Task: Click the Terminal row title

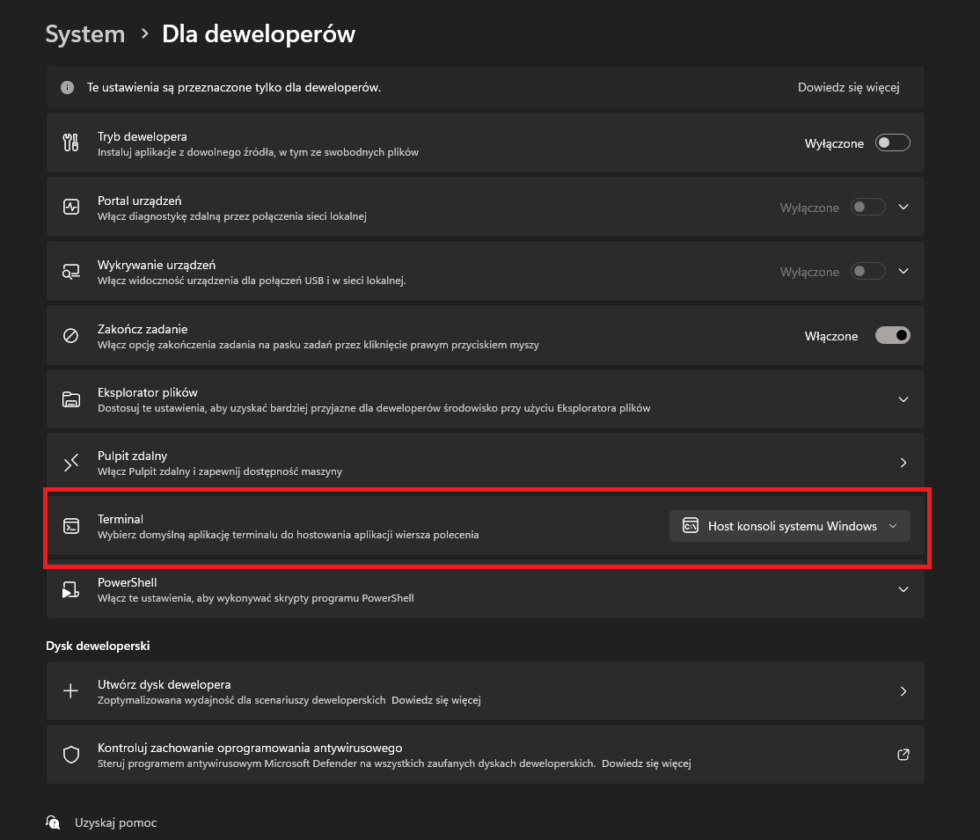Action: click(120, 519)
